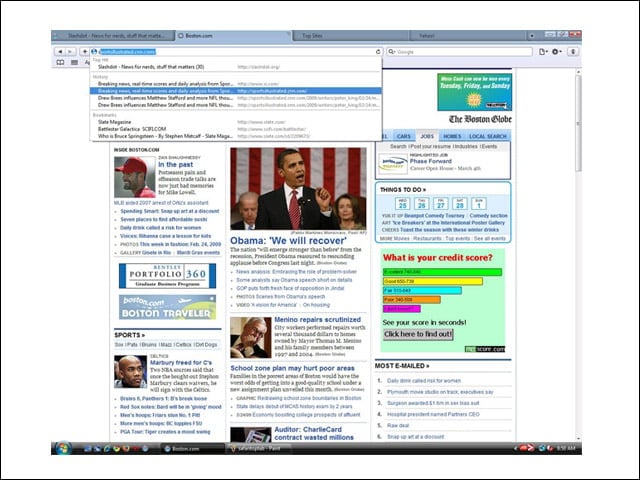Open 'Daily drink called risk for women' most e-mailed link
This screenshot has width=640, height=480.
tap(424, 380)
